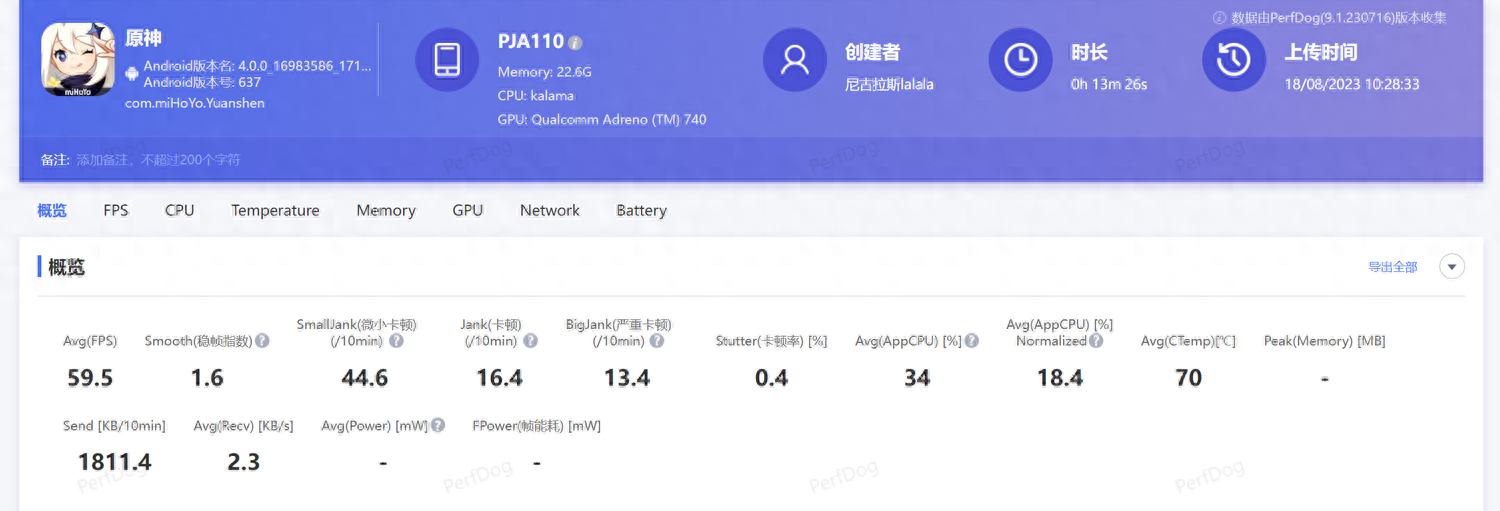This screenshot has width=1500, height=511.
Task: Click the PerfDog version info icon
Action: point(1219,18)
